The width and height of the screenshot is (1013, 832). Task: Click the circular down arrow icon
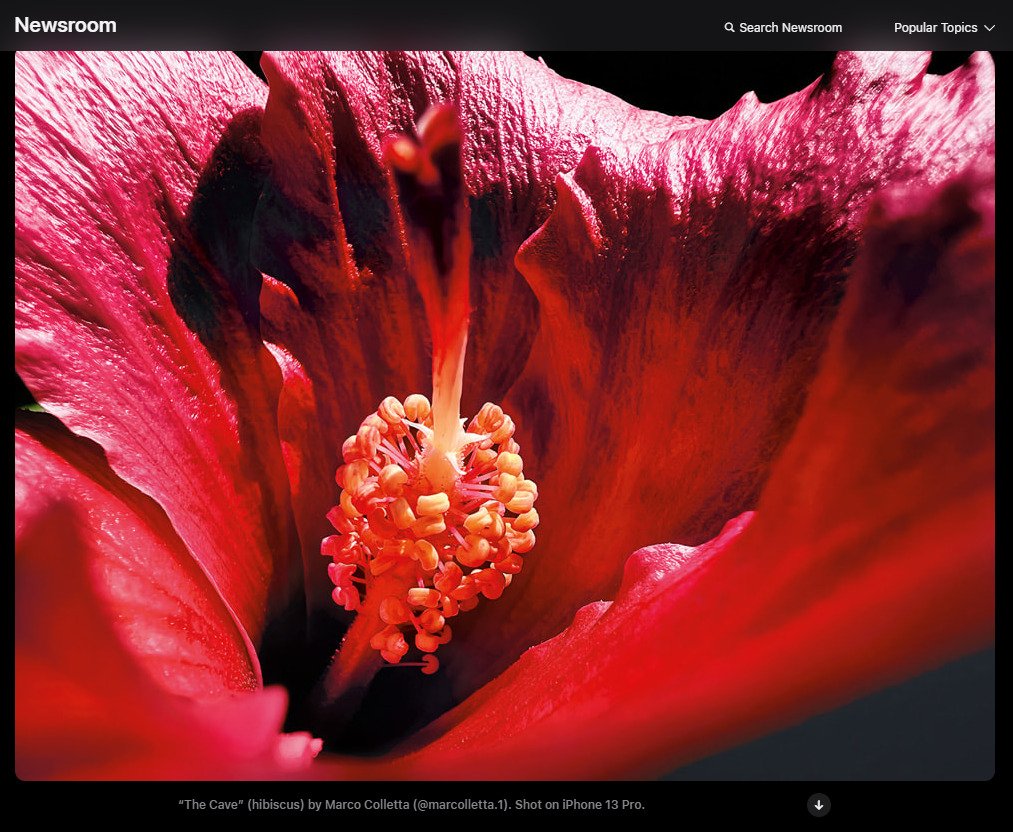(818, 805)
